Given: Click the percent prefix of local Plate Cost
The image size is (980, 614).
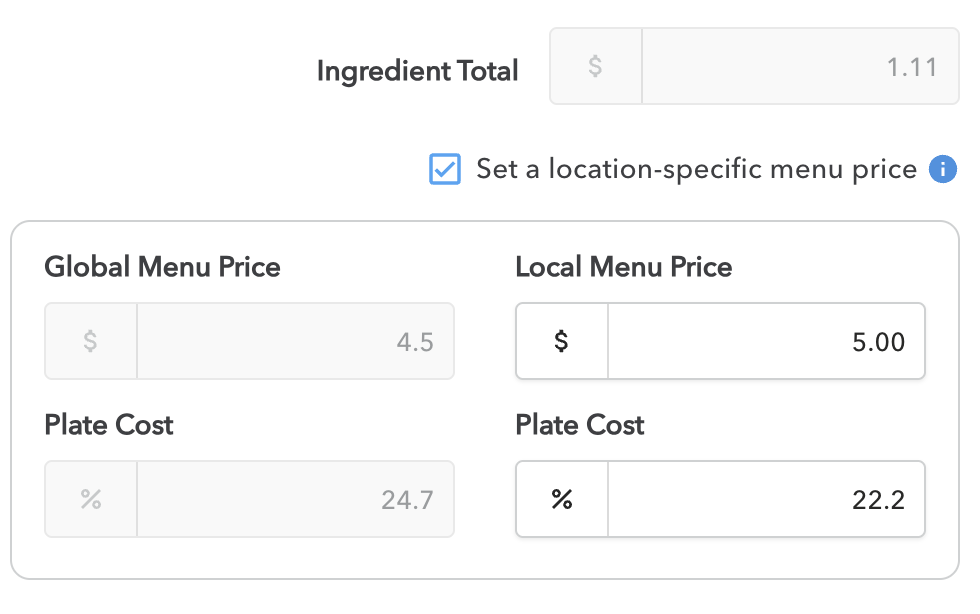Looking at the screenshot, I should point(562,499).
